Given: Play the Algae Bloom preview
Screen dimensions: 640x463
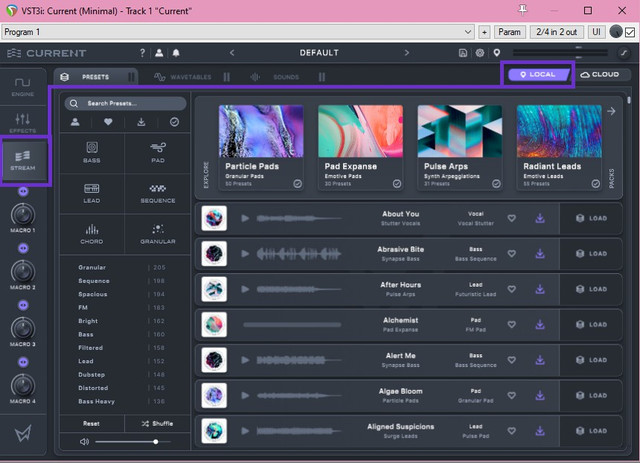Looking at the screenshot, I should [245, 395].
